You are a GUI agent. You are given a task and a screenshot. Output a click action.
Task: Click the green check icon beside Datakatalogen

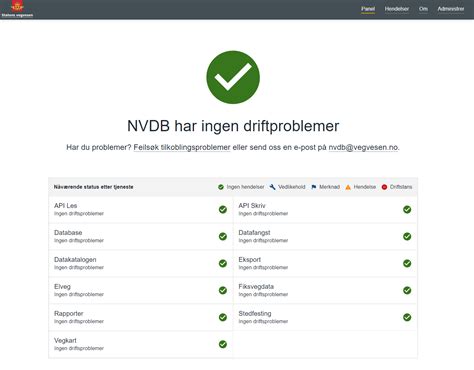223,263
